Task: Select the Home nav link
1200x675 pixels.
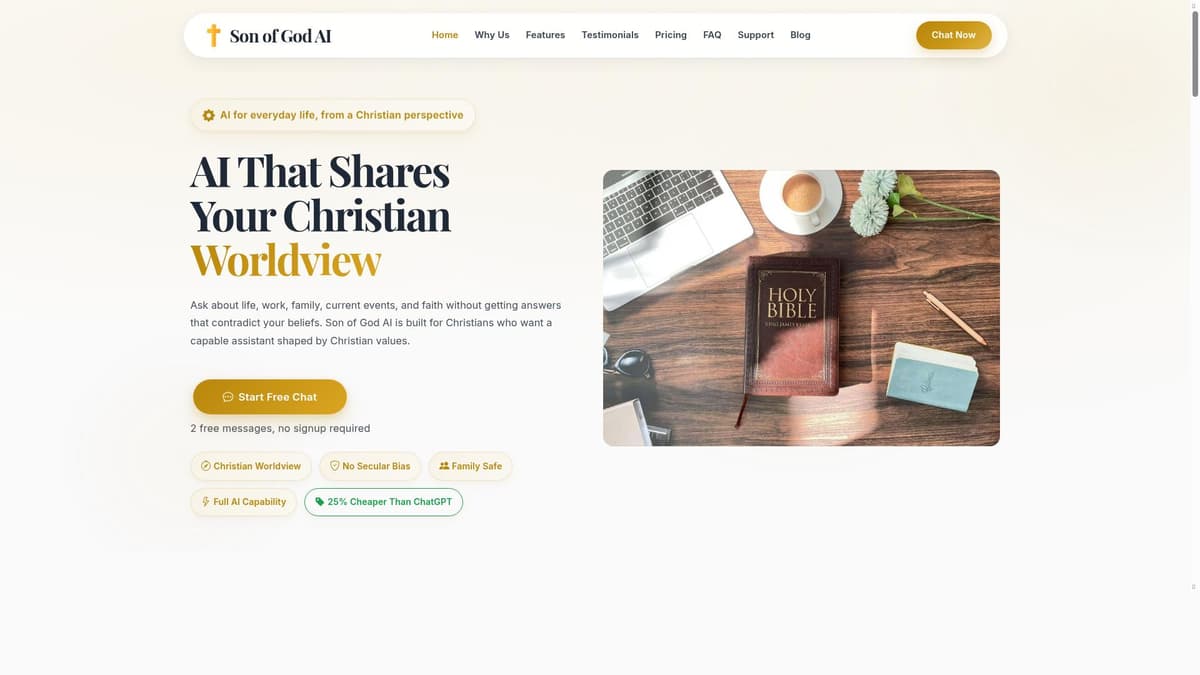Action: pyautogui.click(x=445, y=35)
